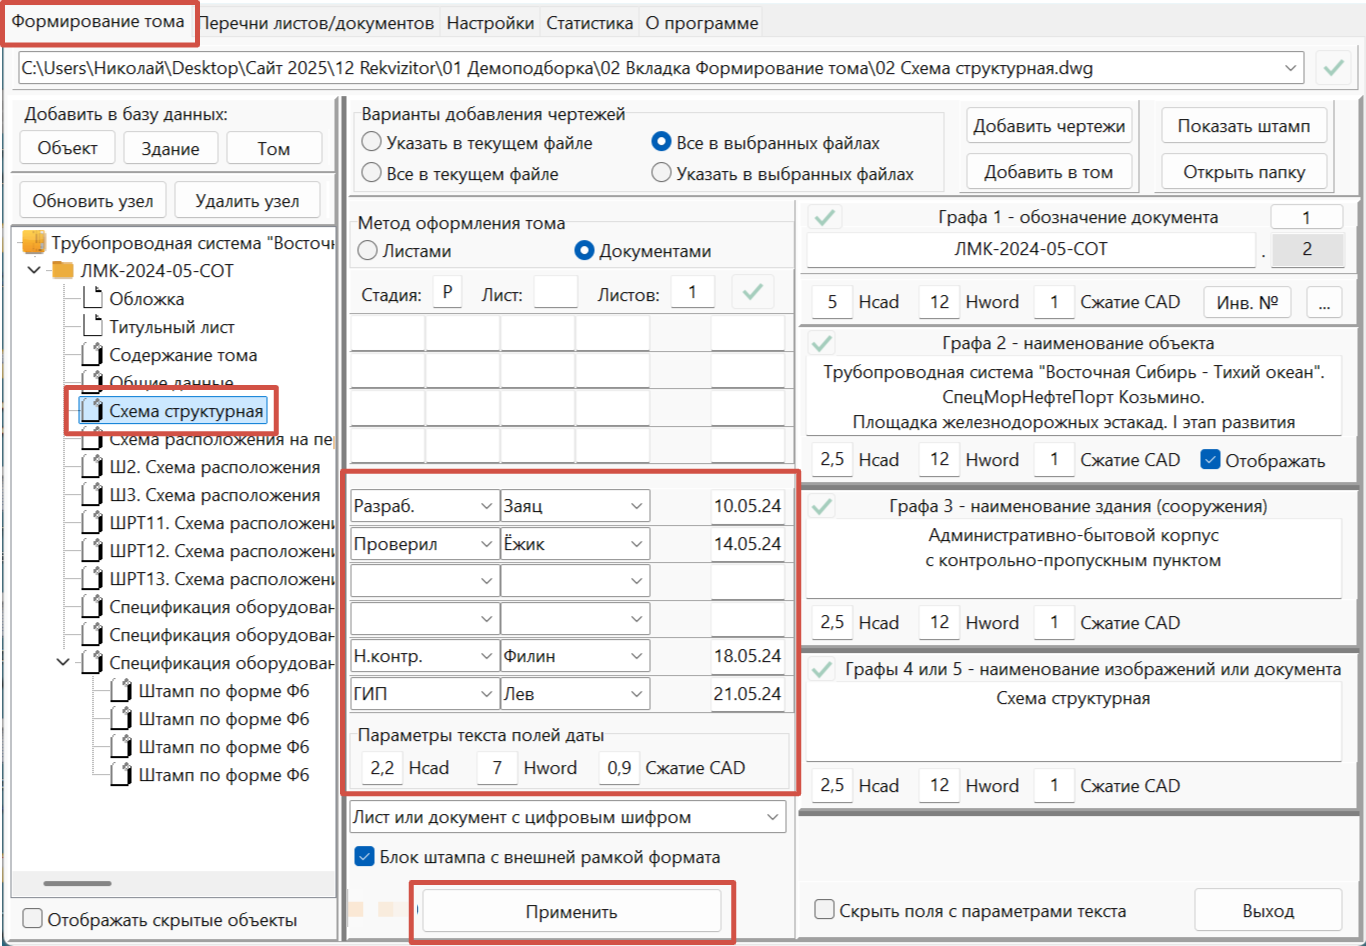Screen dimensions: 1366x946
Task: Click the ЛМК-2024-05-СОТ folder icon
Action: click(63, 271)
